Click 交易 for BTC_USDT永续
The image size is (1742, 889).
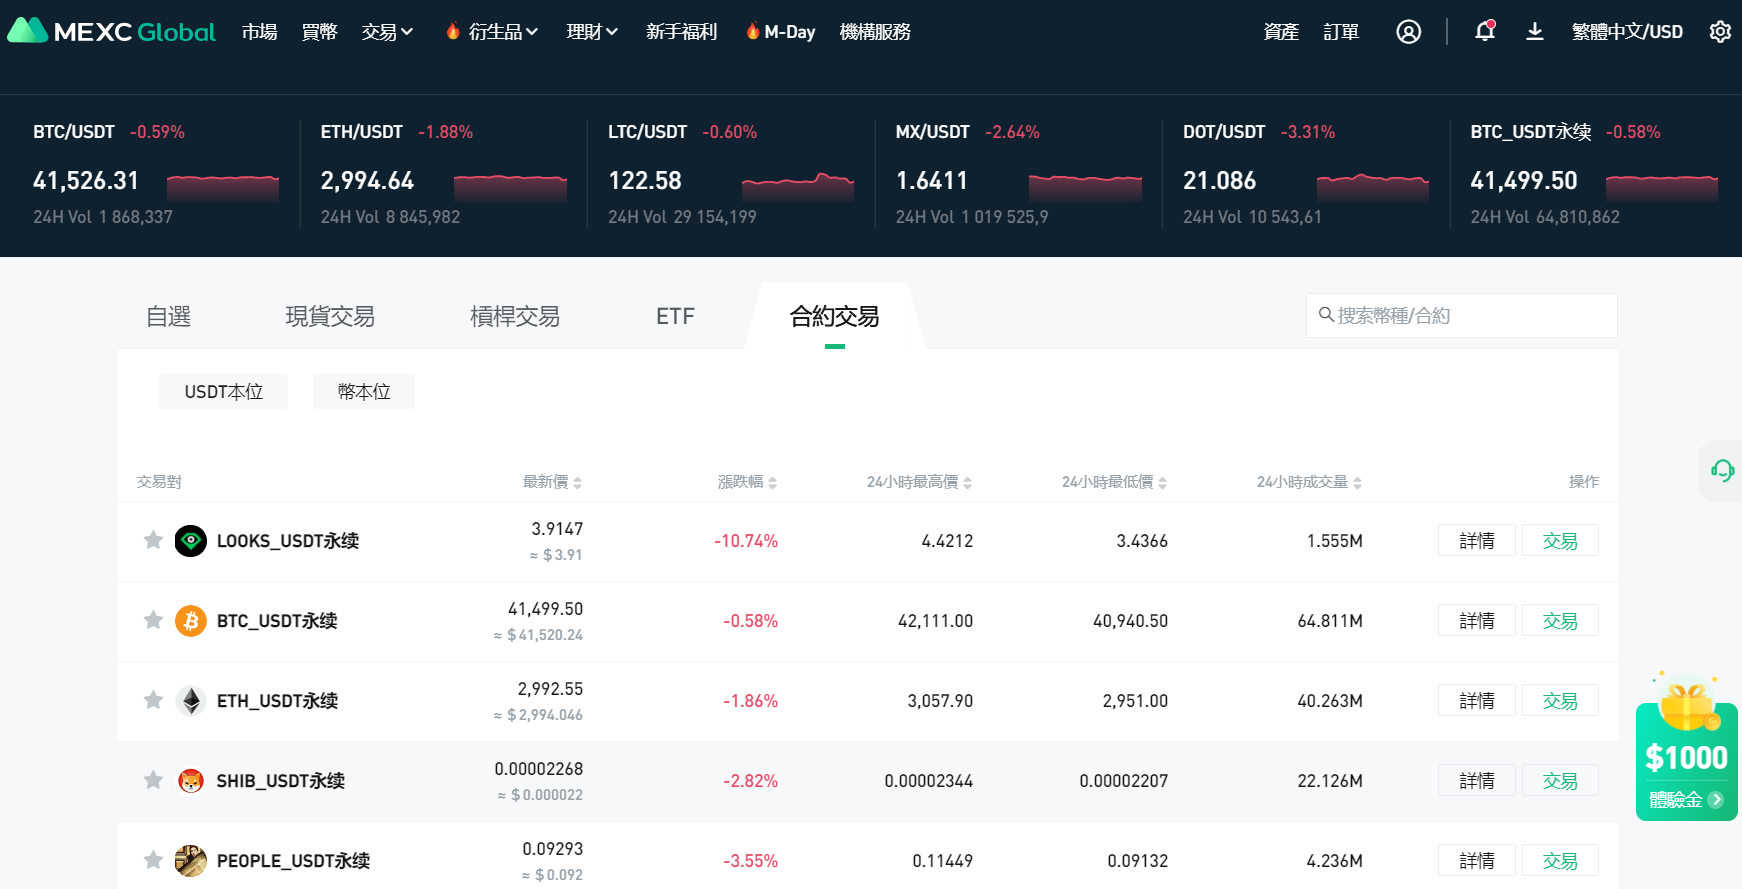point(1560,621)
